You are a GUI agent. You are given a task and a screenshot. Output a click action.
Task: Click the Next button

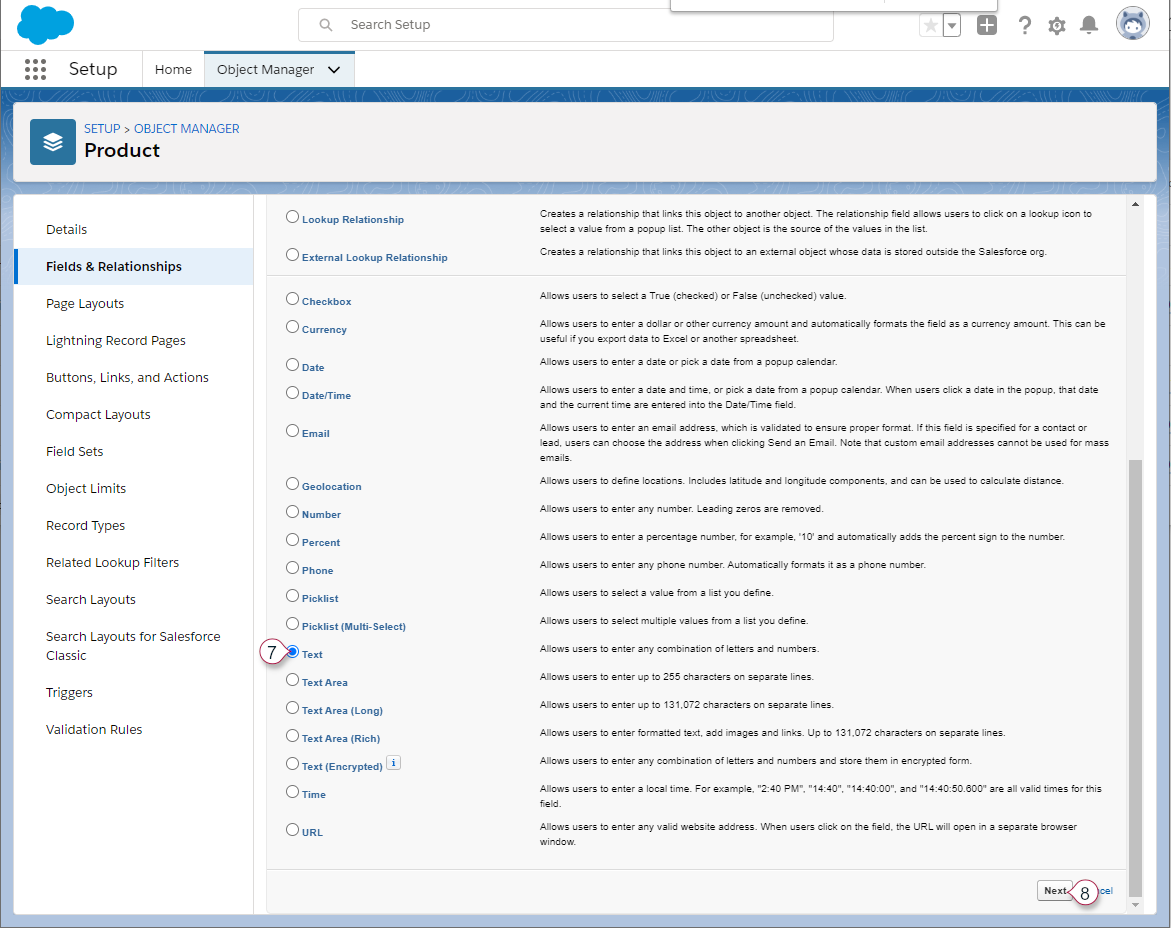(1054, 890)
